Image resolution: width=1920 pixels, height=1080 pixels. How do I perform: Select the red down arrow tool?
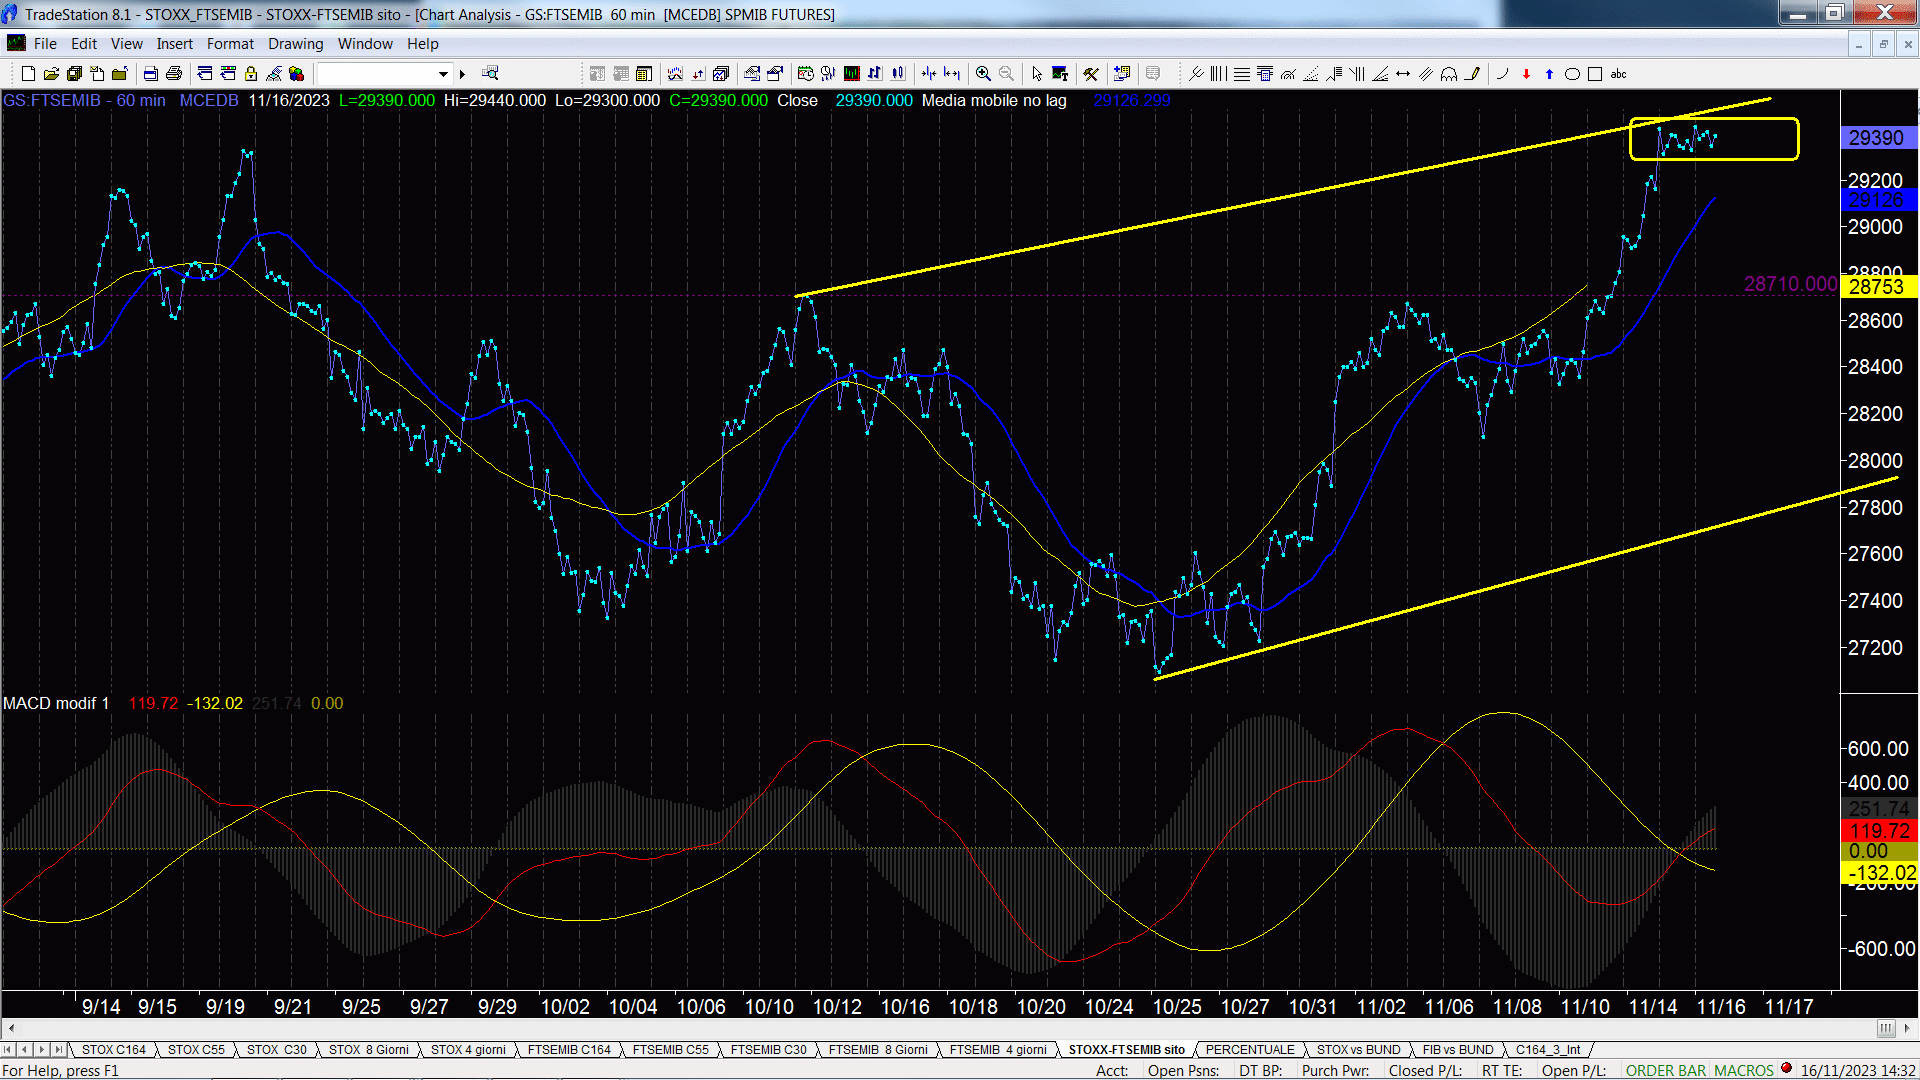click(x=1526, y=74)
